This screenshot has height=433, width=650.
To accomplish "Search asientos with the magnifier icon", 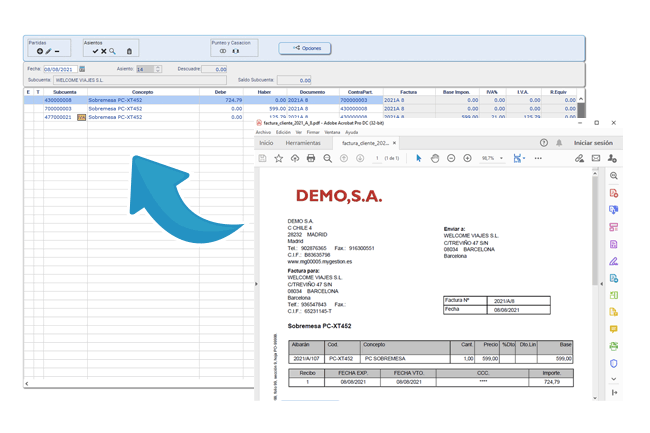I will (x=113, y=51).
